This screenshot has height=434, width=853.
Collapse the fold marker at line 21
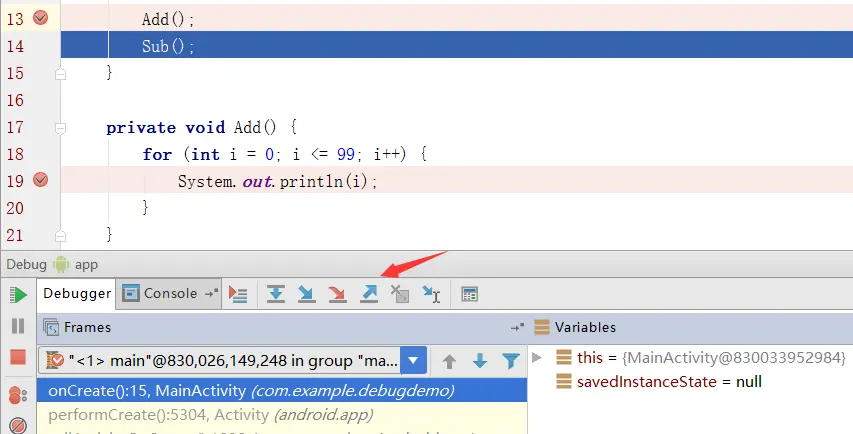coord(60,235)
